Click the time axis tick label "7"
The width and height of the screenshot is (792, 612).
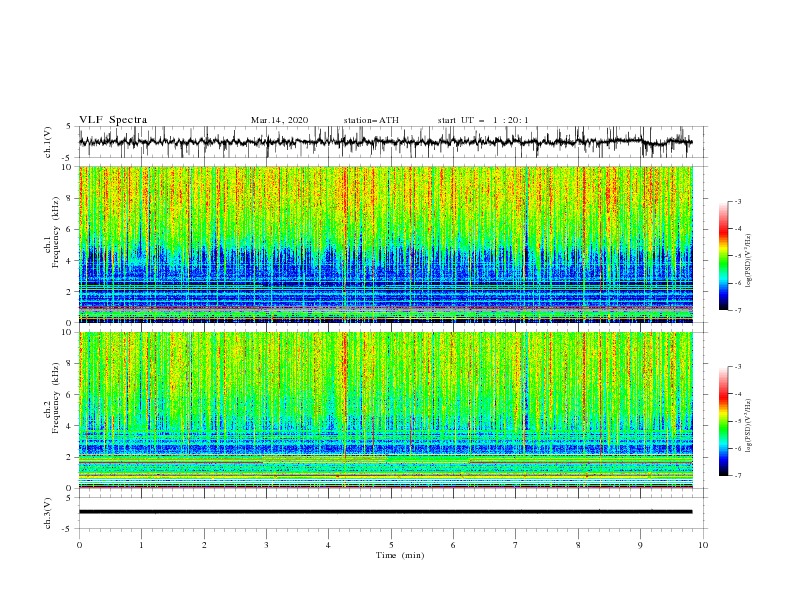point(516,545)
